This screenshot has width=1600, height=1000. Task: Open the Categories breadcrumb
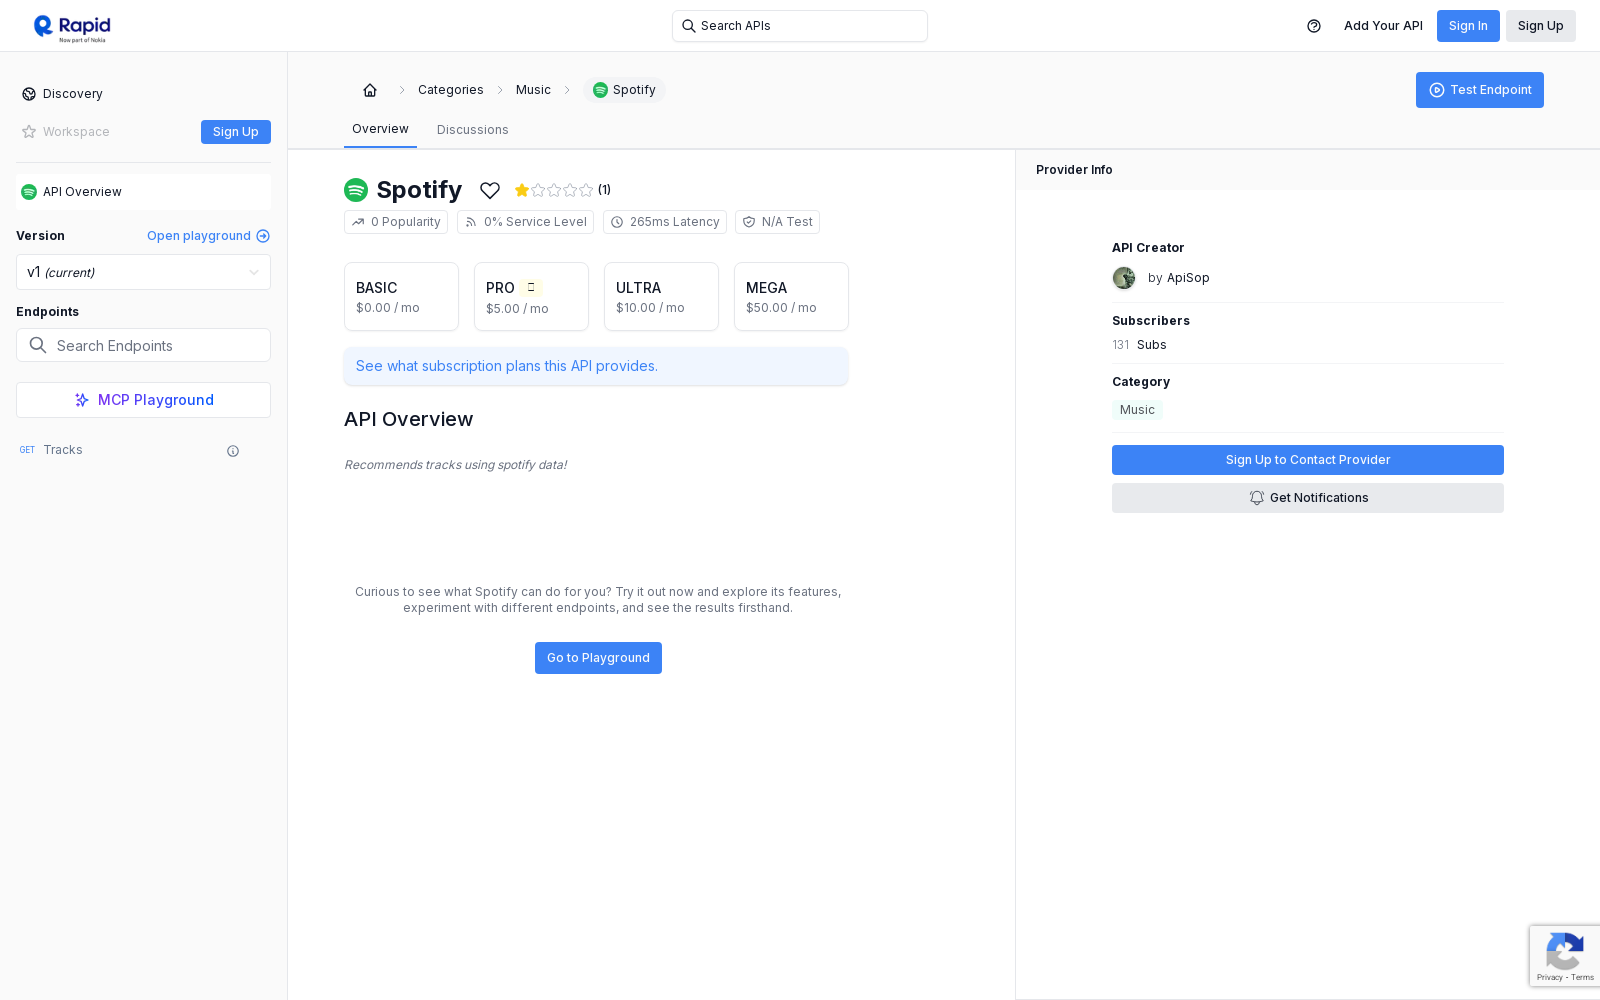(x=451, y=90)
